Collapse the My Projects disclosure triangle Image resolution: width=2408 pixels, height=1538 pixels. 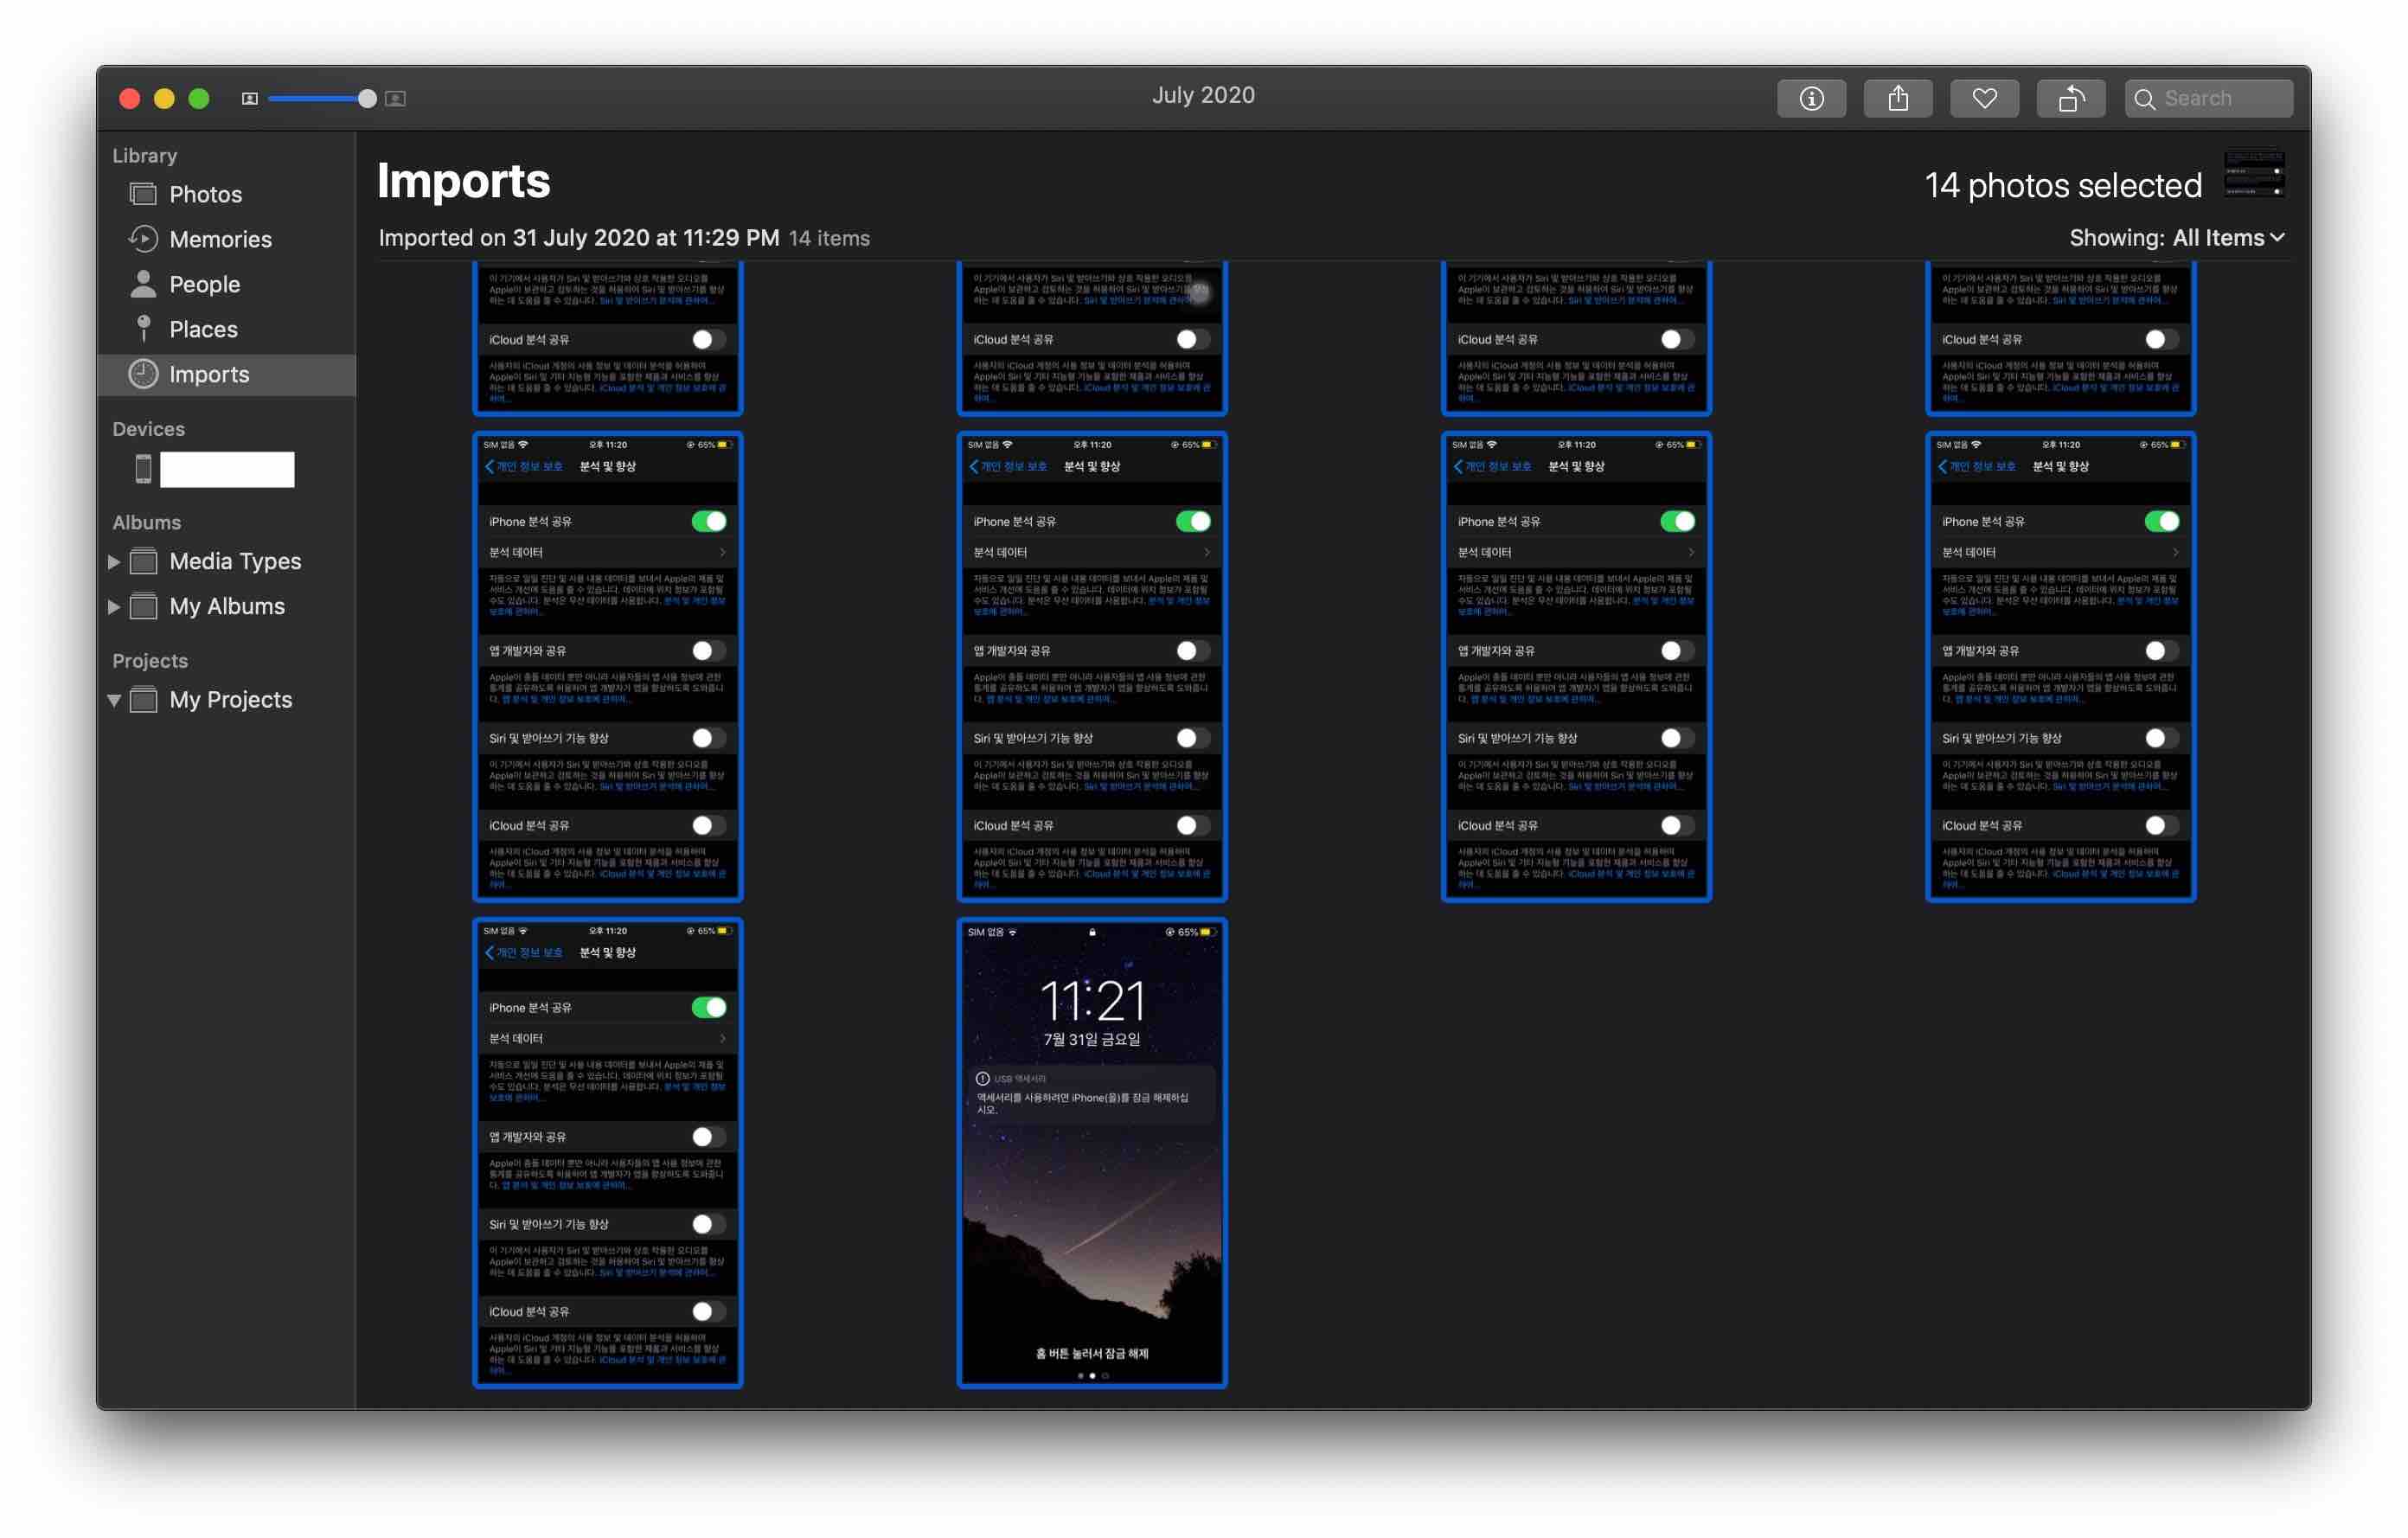click(114, 700)
